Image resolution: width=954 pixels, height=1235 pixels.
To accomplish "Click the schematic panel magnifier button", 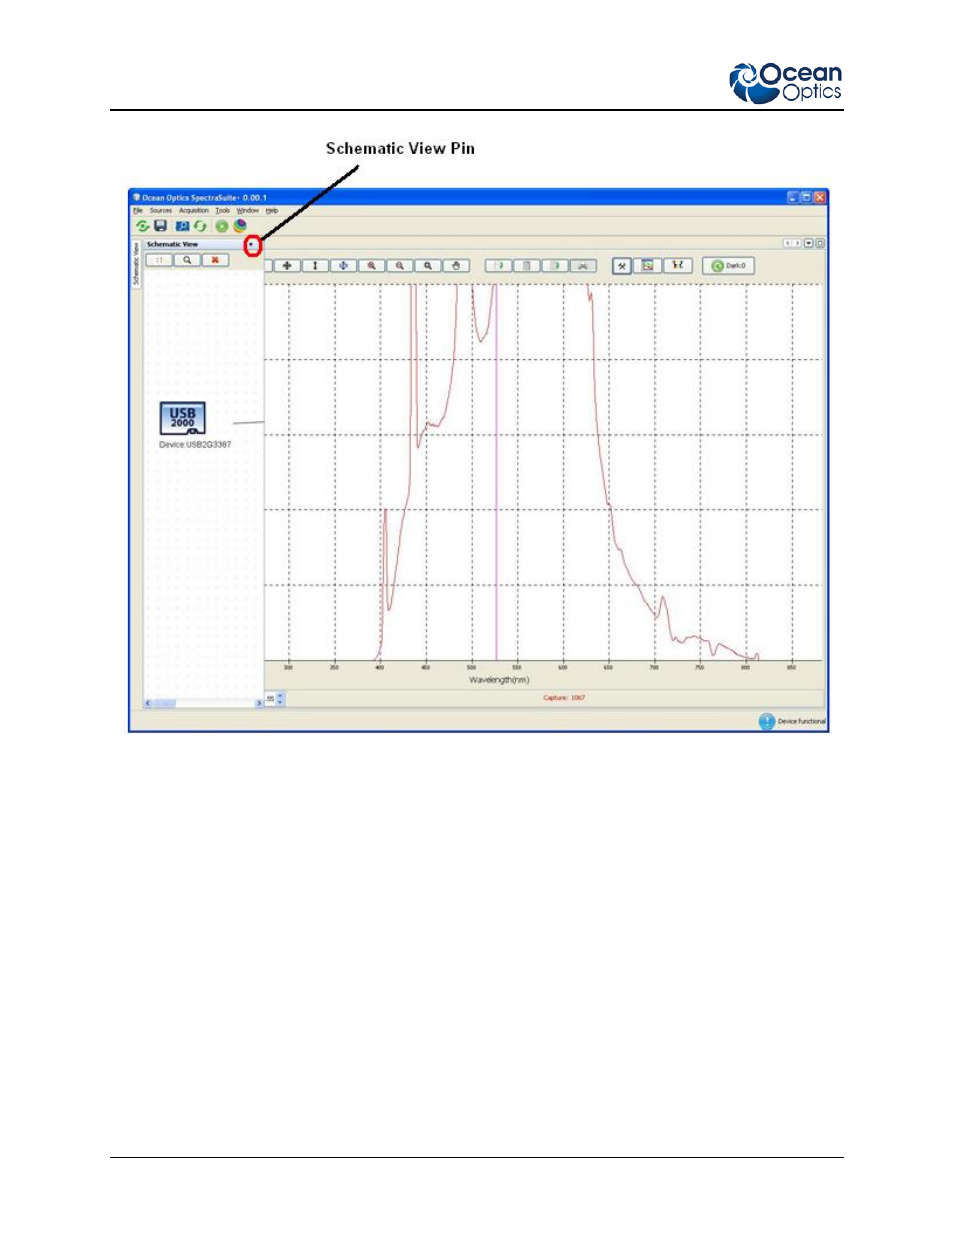I will (x=187, y=260).
